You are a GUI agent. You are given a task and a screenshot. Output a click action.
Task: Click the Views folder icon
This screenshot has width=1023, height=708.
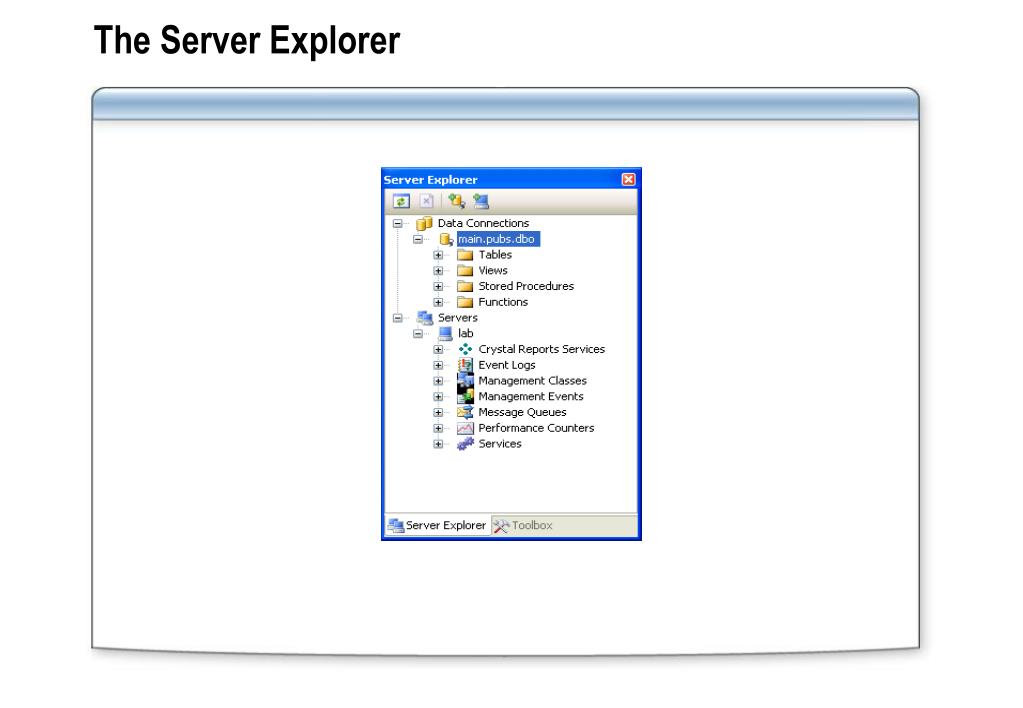point(465,271)
